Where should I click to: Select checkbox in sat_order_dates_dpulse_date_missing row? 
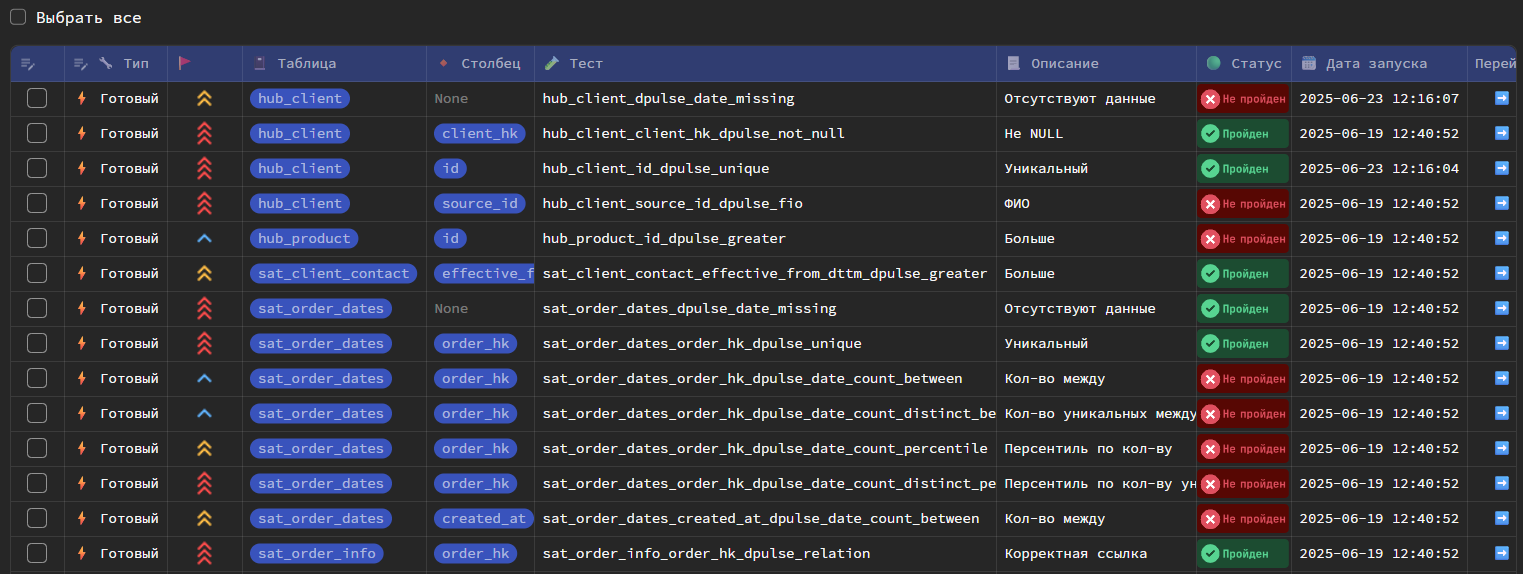(37, 308)
